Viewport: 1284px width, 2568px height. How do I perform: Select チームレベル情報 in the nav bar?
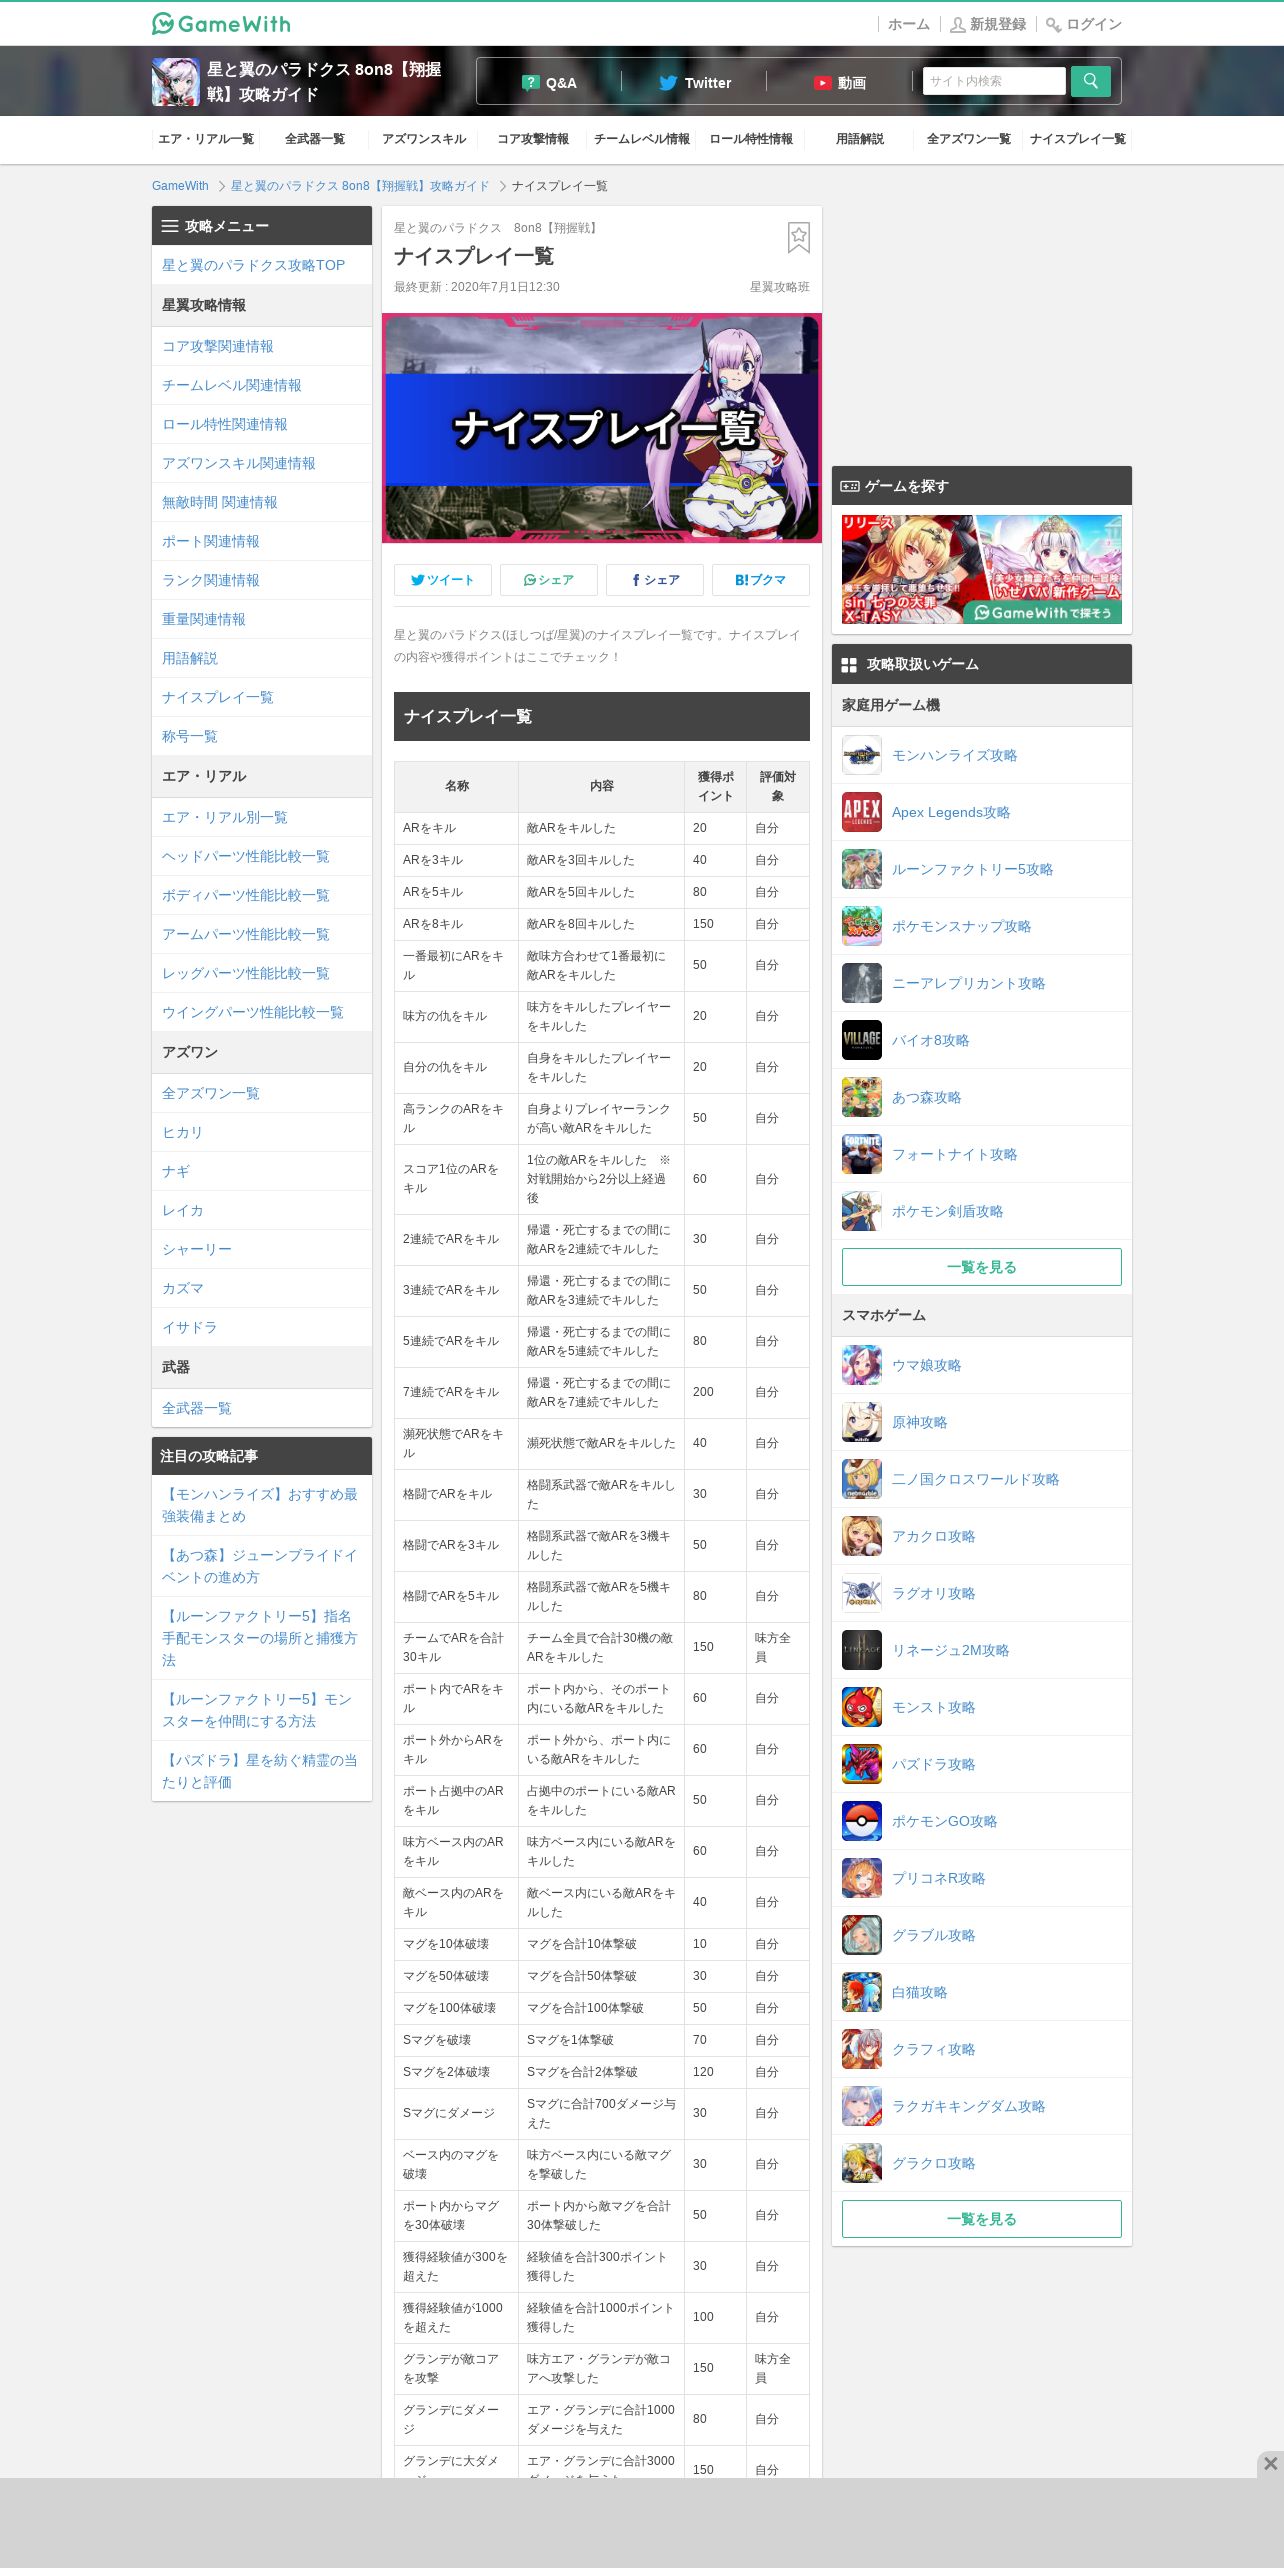(642, 139)
